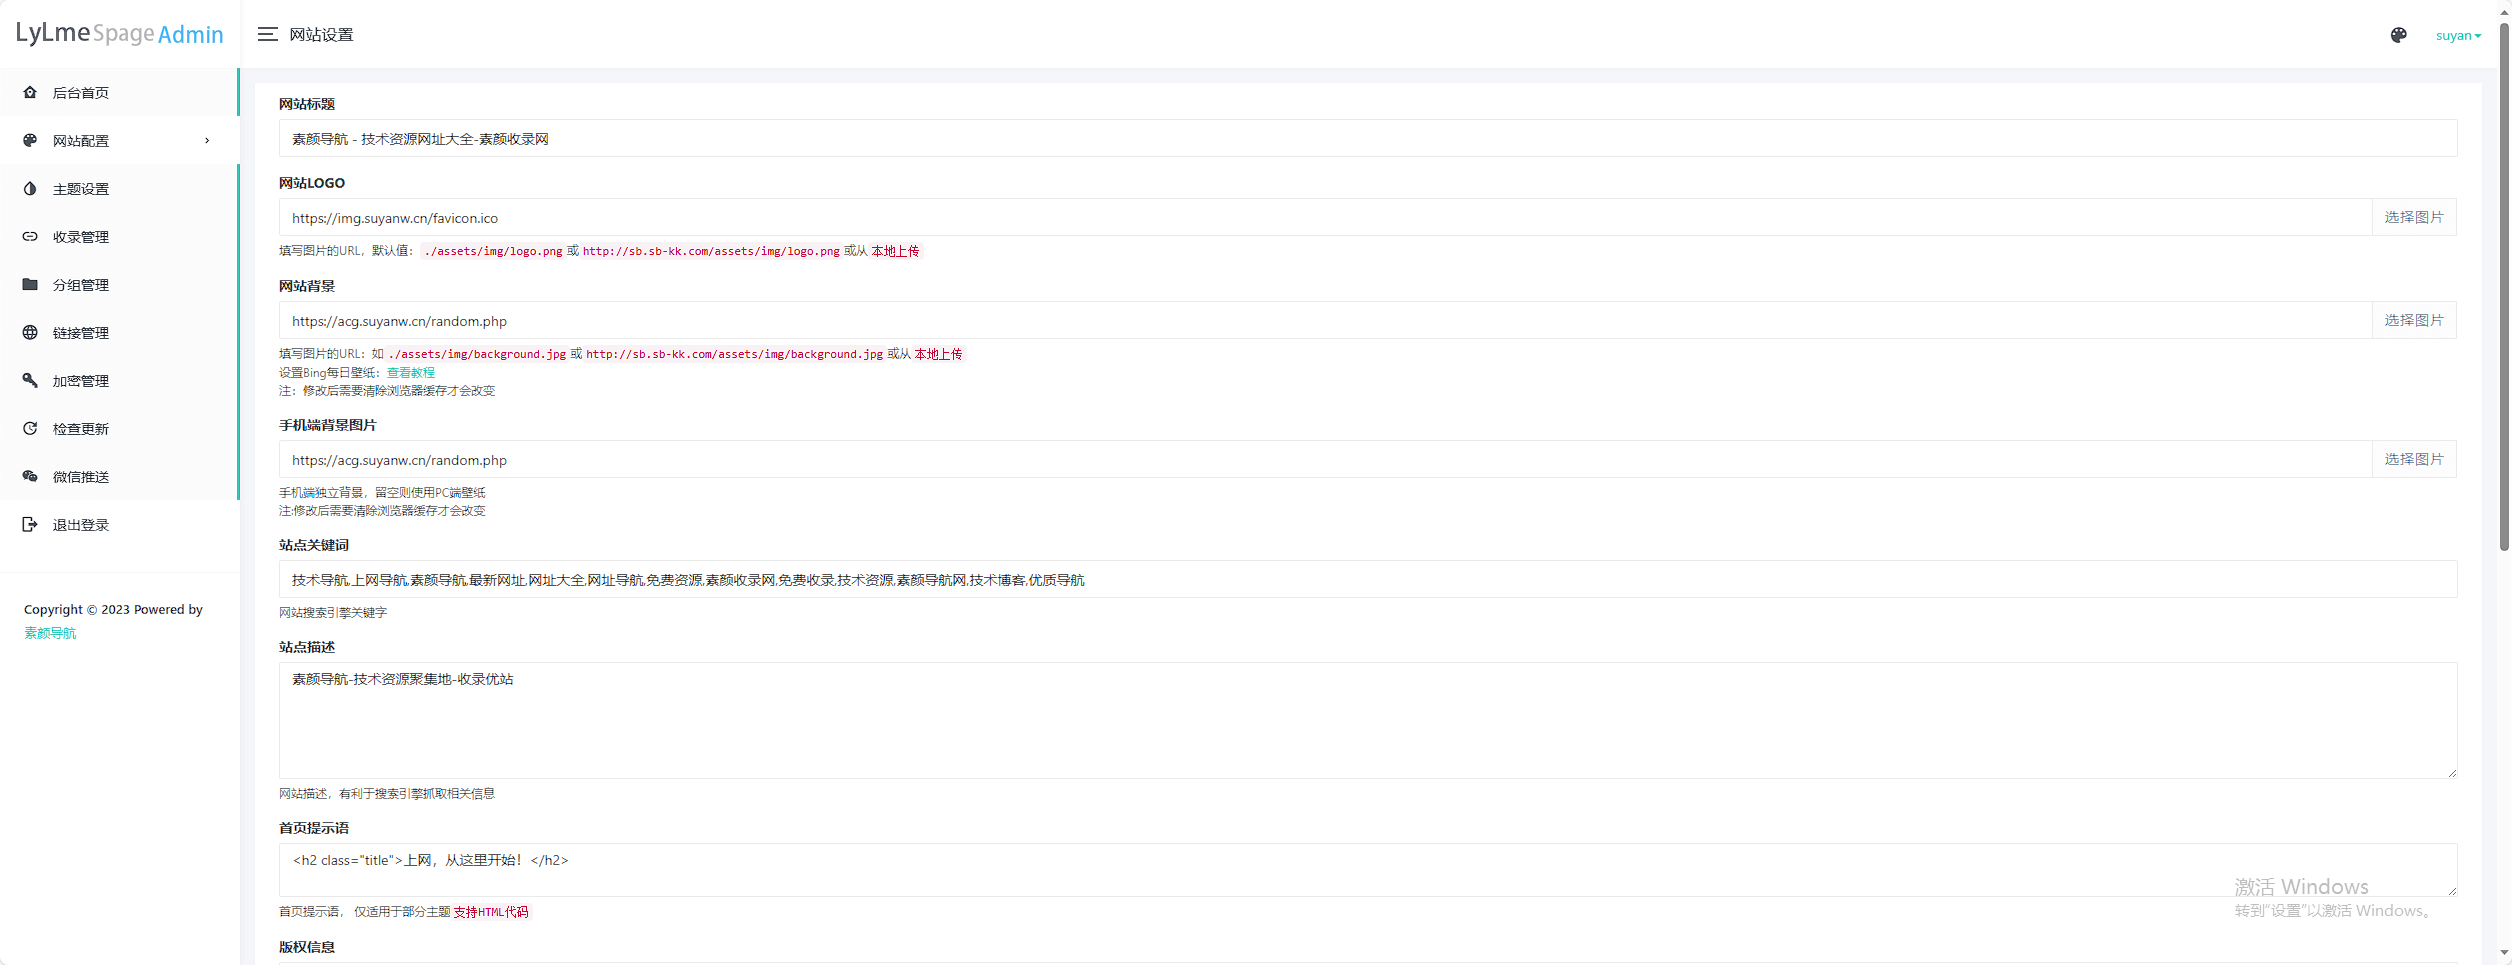Image resolution: width=2512 pixels, height=965 pixels.
Task: Click the folder icon for 分组管理
Action: [x=30, y=284]
